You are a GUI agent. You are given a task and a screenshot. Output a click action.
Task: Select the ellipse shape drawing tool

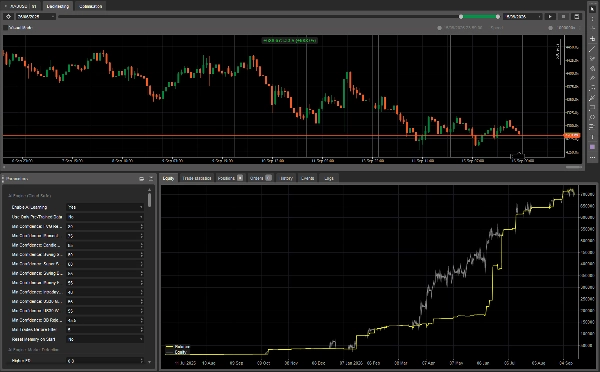click(x=592, y=117)
